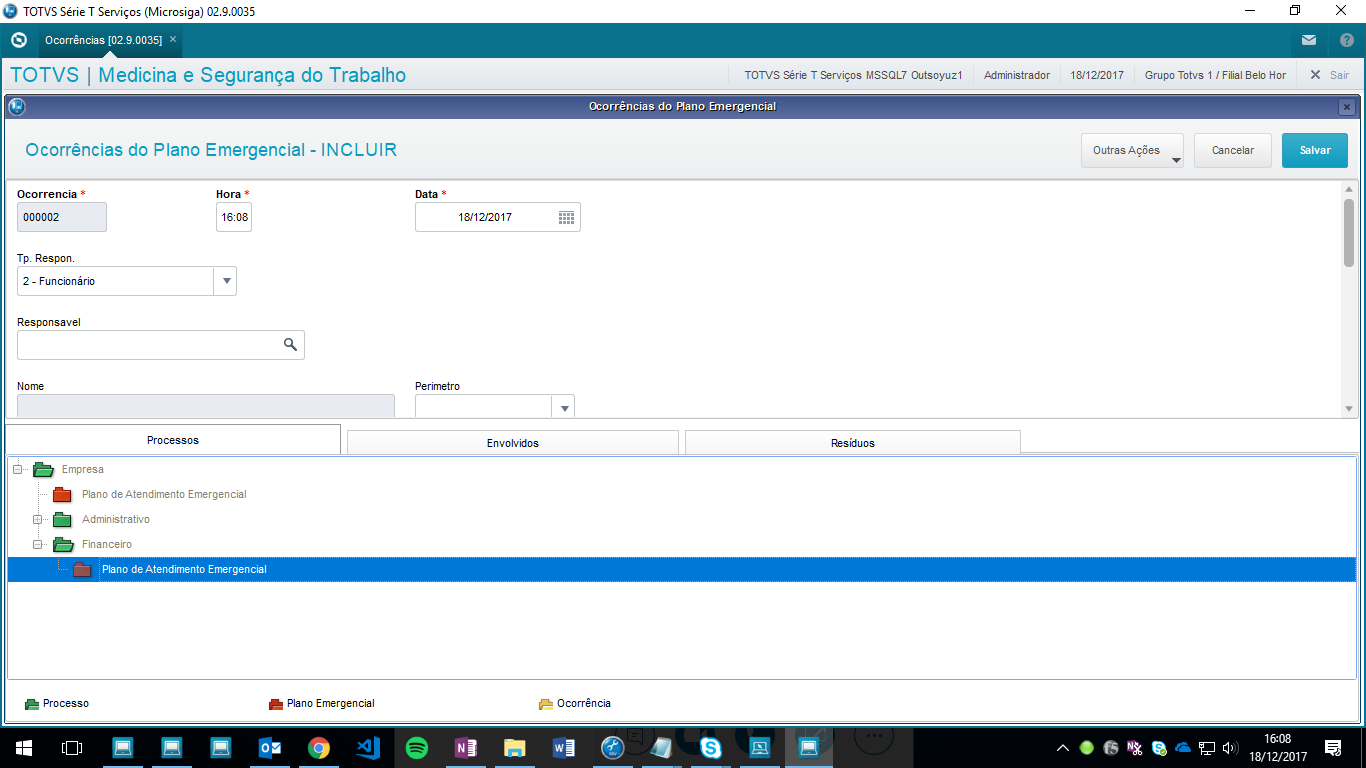
Task: Expand the Administrativo tree node
Action: pos(37,519)
